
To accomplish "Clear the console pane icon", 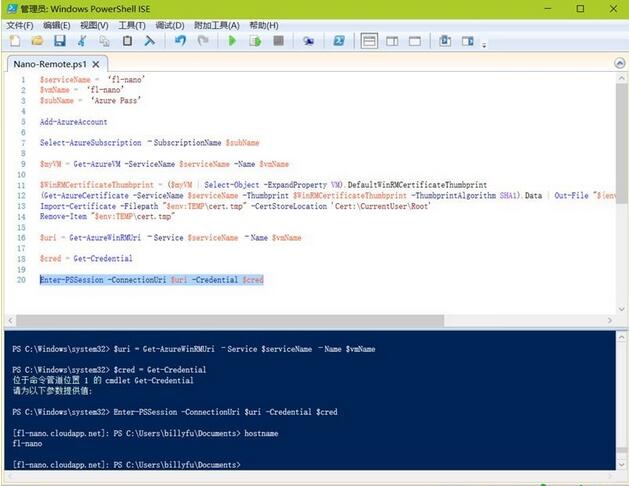I will point(150,41).
